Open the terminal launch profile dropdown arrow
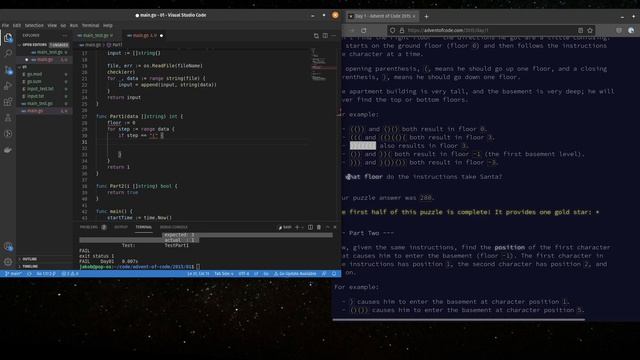Screen dimensions: 640x360 coord(302,227)
